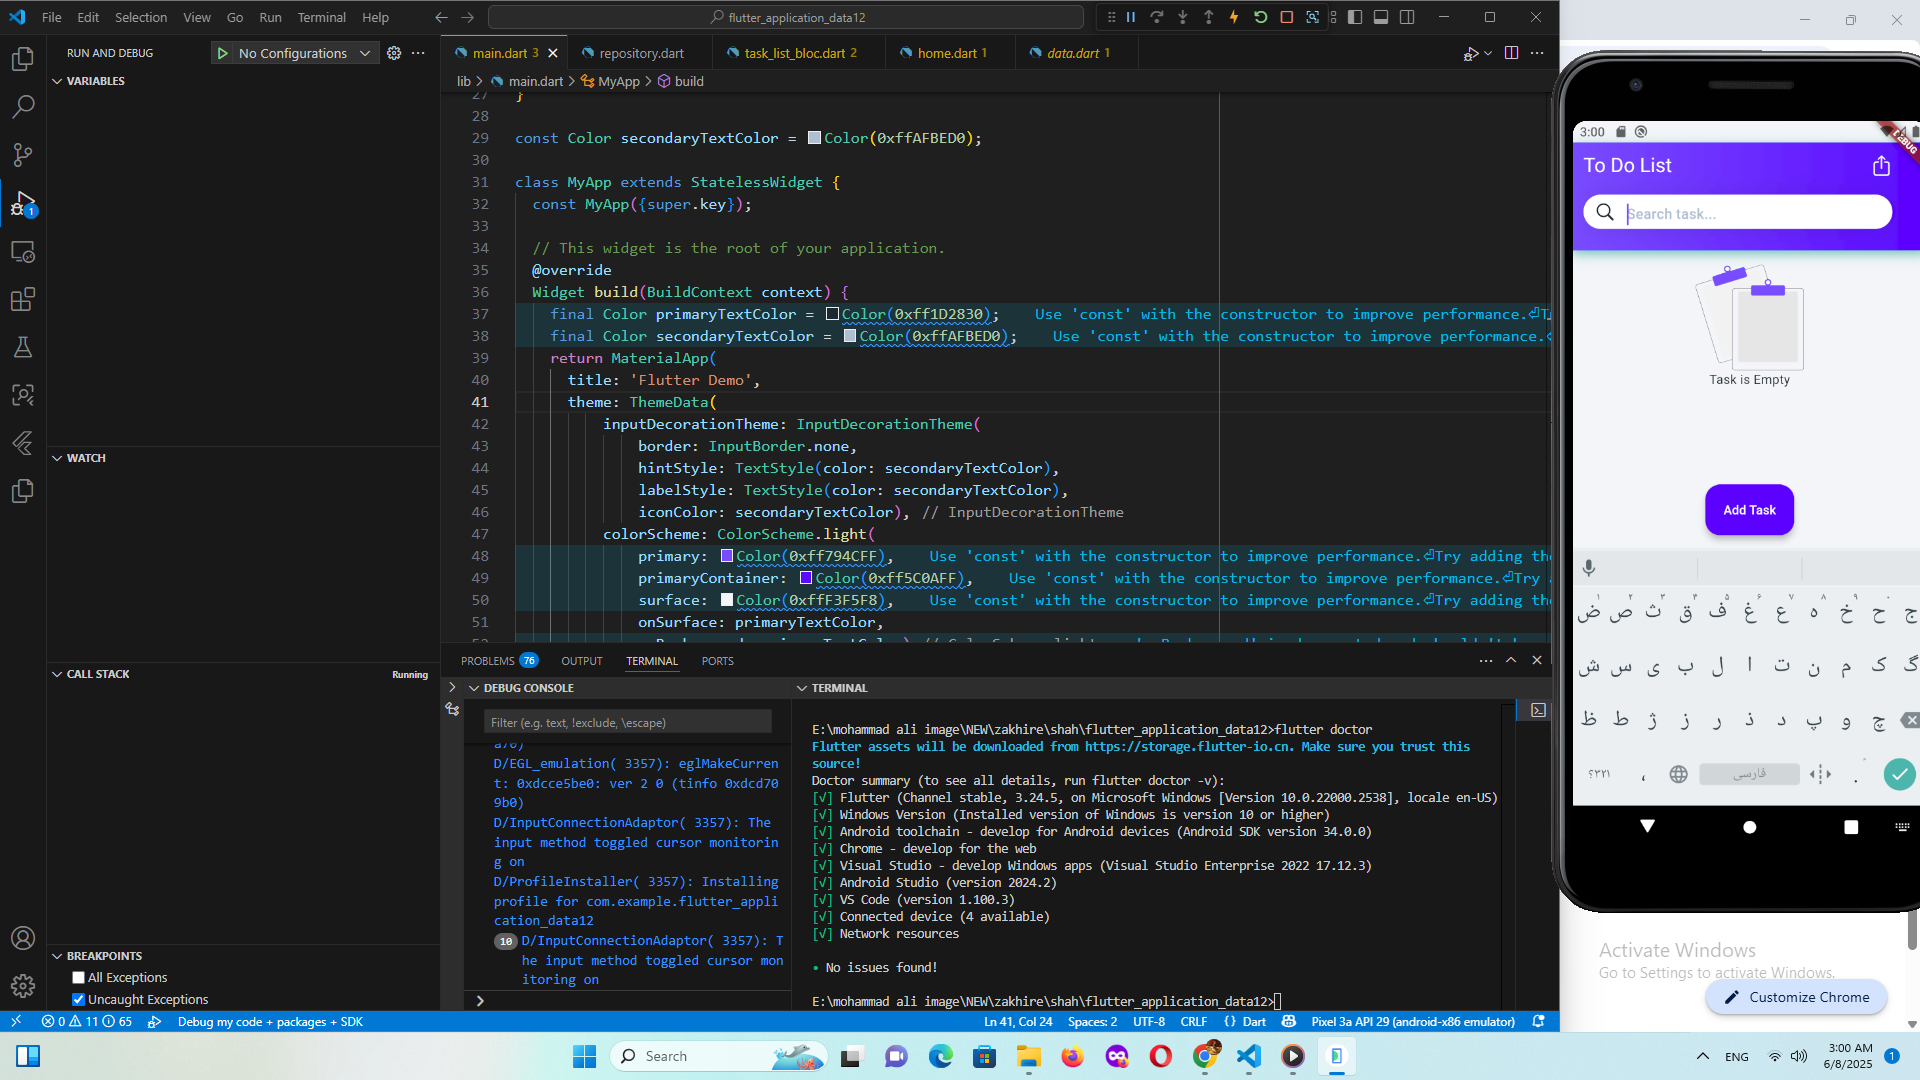Collapse the CALL STACK section

coord(57,674)
